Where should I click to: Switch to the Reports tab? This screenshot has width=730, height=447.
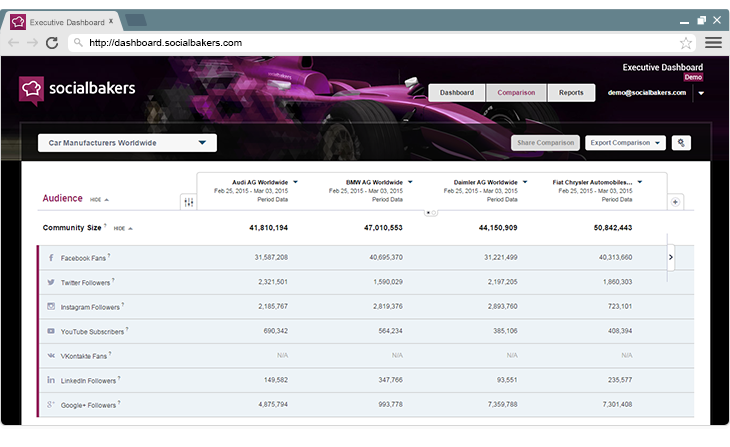pyautogui.click(x=571, y=93)
